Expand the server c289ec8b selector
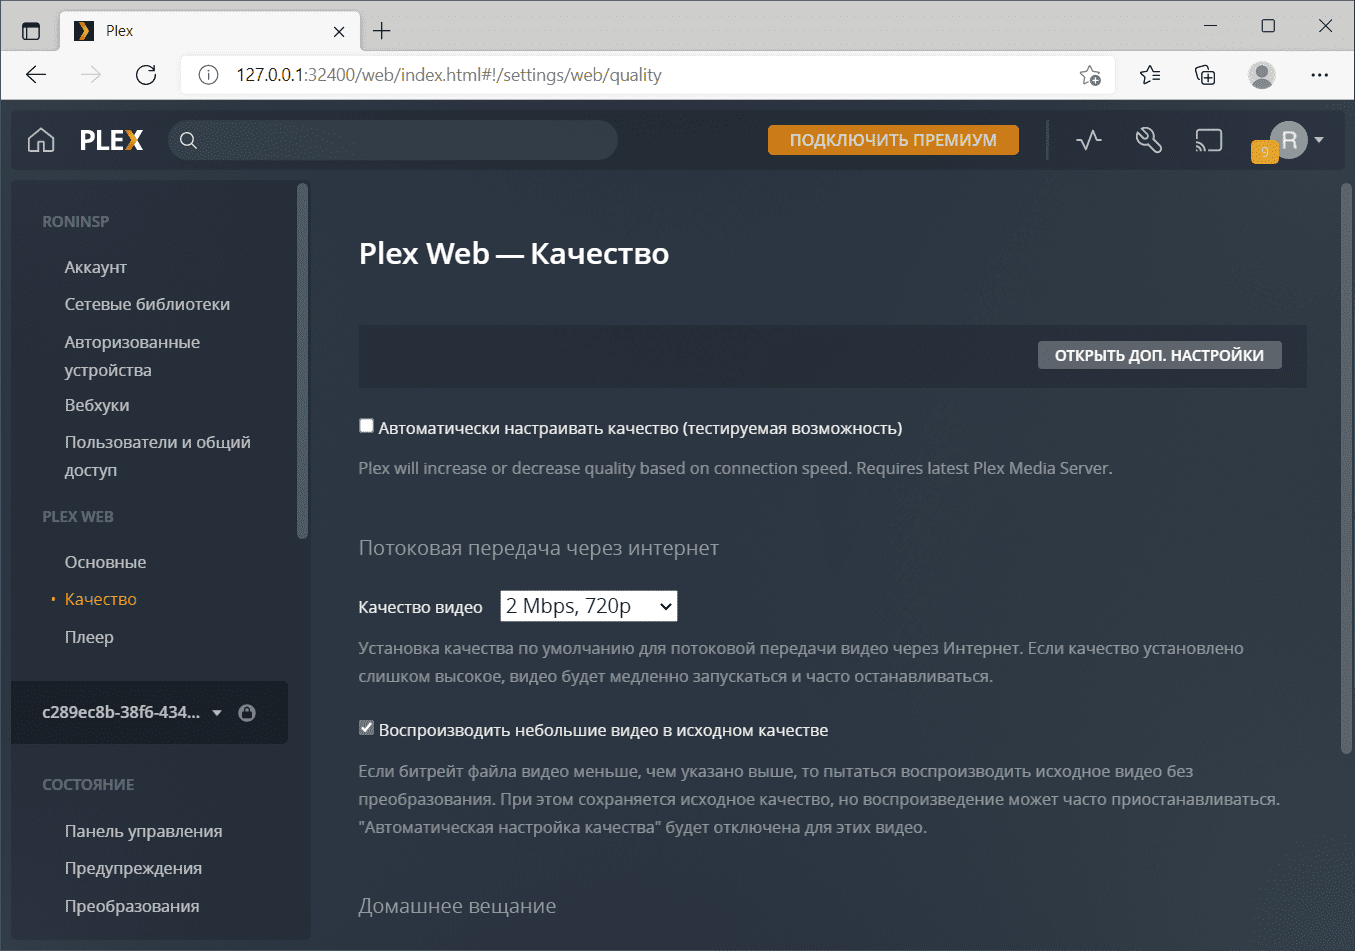Image resolution: width=1355 pixels, height=951 pixels. tap(131, 712)
